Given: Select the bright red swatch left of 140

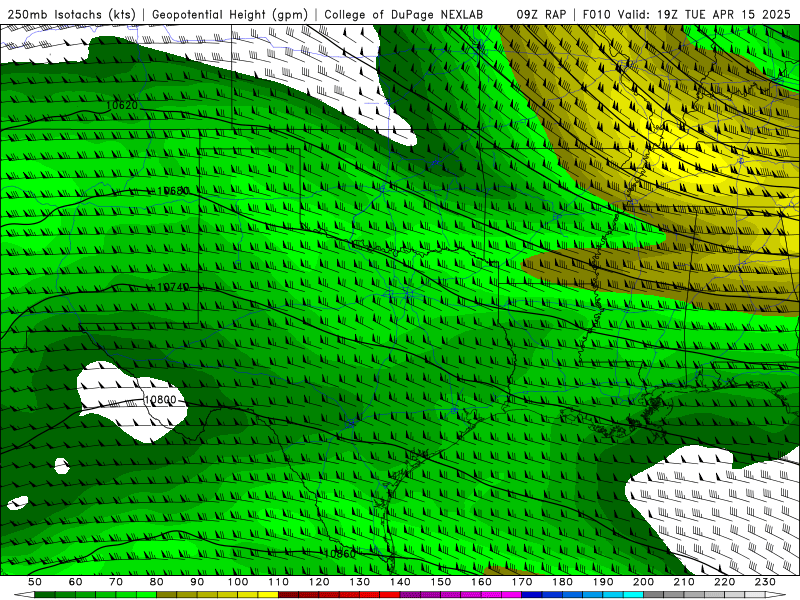Looking at the screenshot, I should pyautogui.click(x=390, y=594).
